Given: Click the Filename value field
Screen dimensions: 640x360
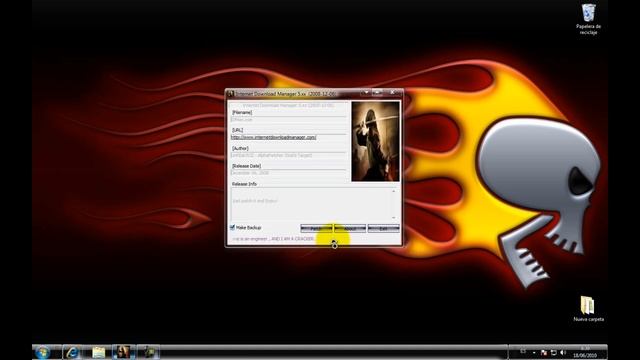Looking at the screenshot, I should click(288, 120).
